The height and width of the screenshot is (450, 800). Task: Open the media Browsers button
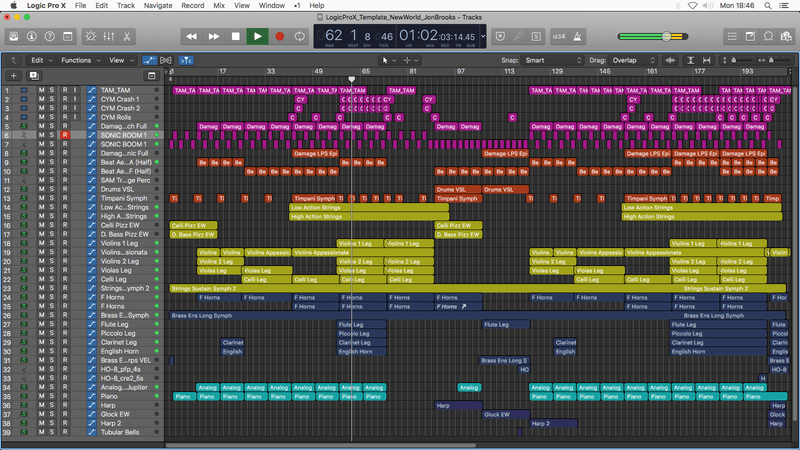(x=786, y=37)
